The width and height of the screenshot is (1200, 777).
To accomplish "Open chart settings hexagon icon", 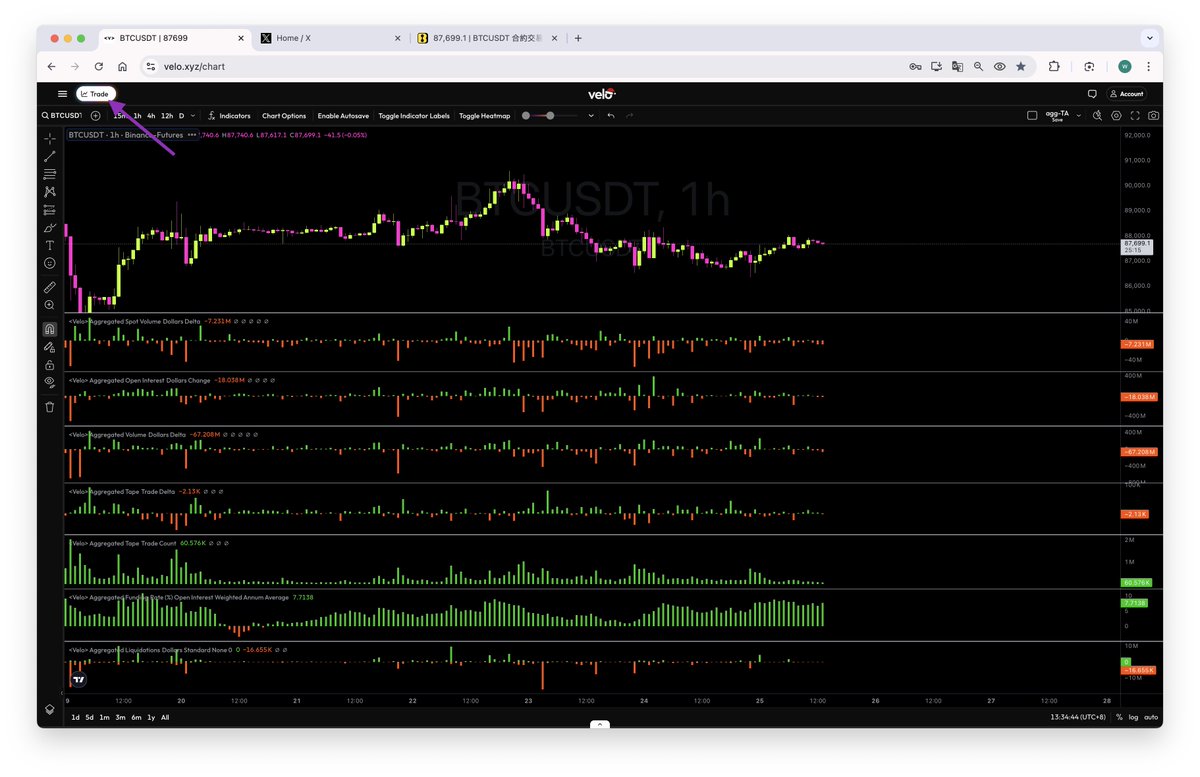I will (x=1116, y=116).
